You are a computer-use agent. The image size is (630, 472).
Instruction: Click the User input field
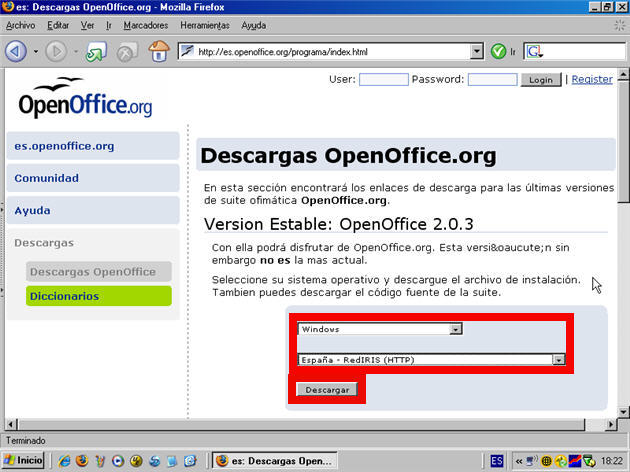383,79
